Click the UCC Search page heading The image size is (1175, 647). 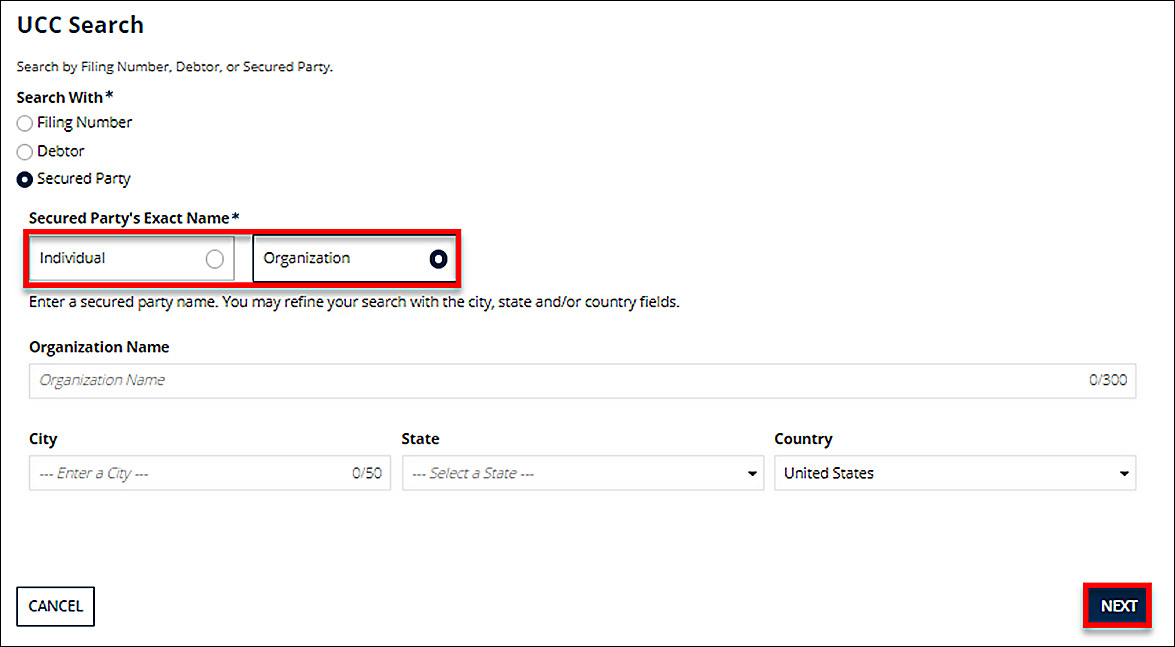pyautogui.click(x=80, y=25)
